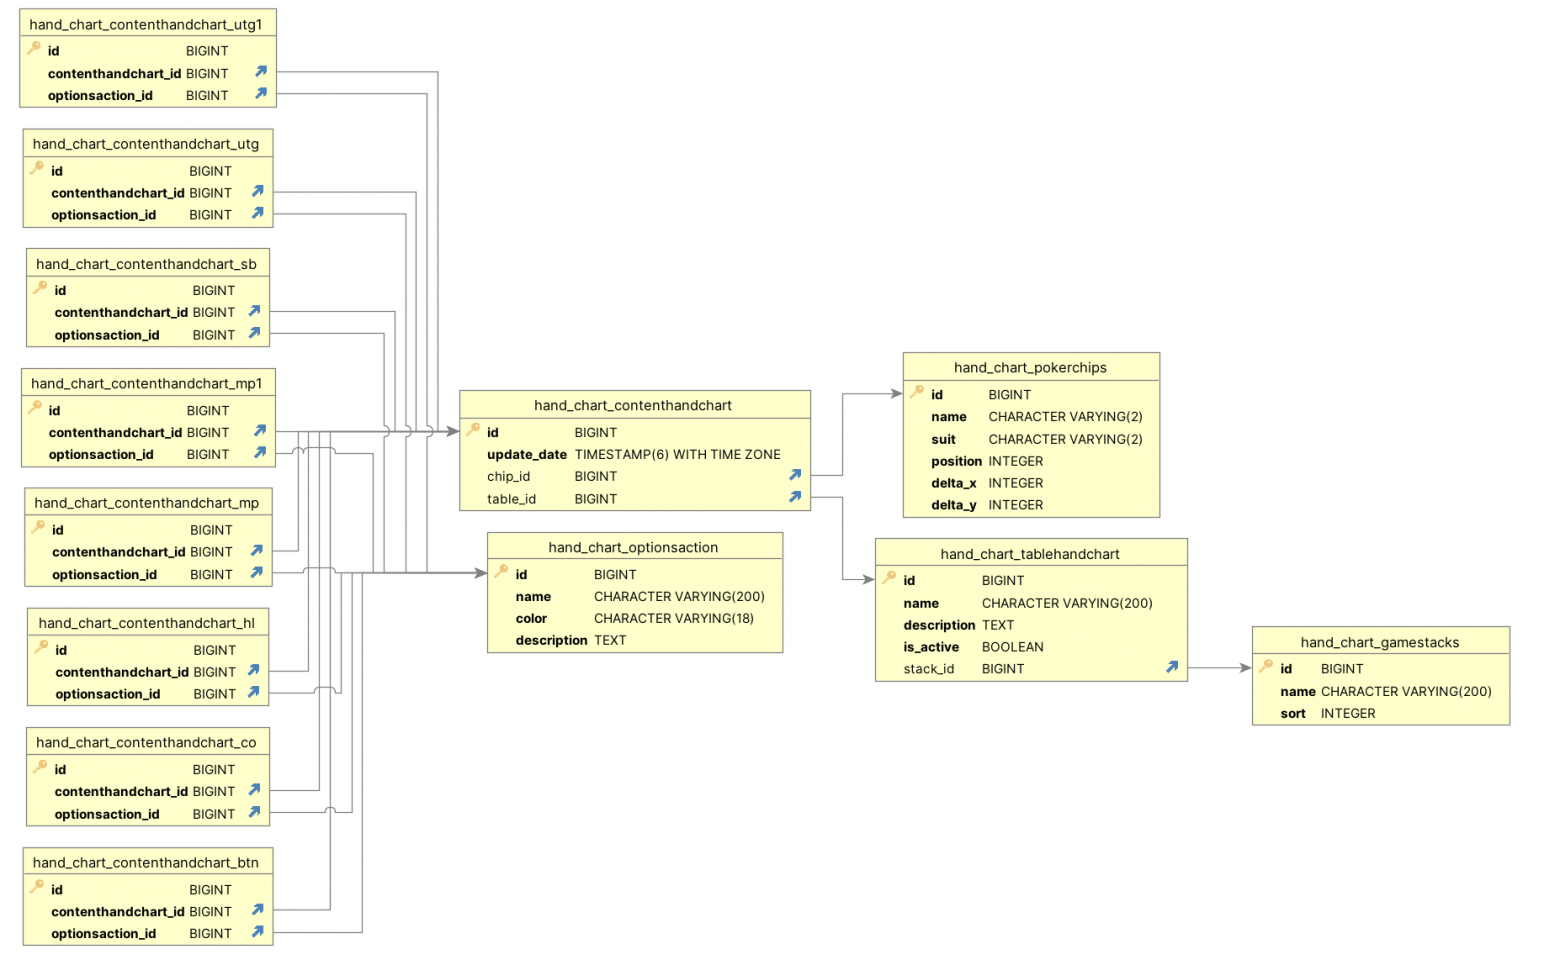Click the primary key icon in hand_chart_contenthandchart_utg1

[34, 48]
